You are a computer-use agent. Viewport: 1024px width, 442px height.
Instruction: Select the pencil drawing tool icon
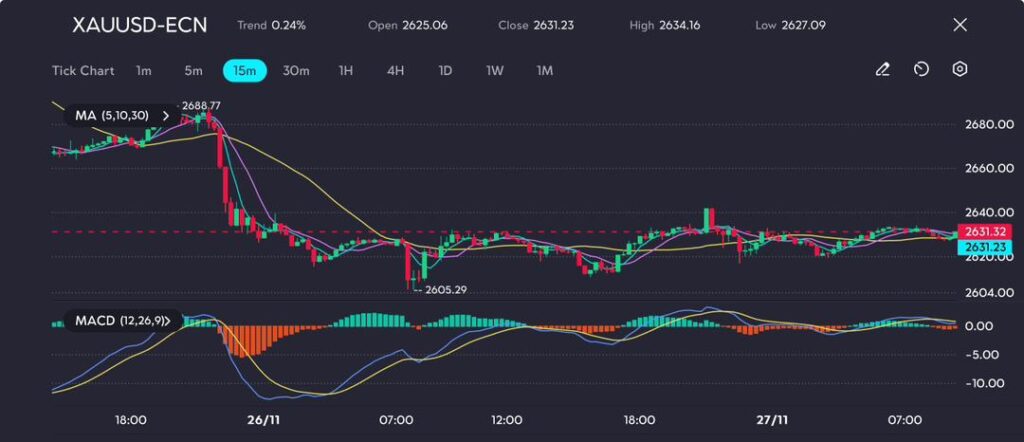(x=882, y=70)
